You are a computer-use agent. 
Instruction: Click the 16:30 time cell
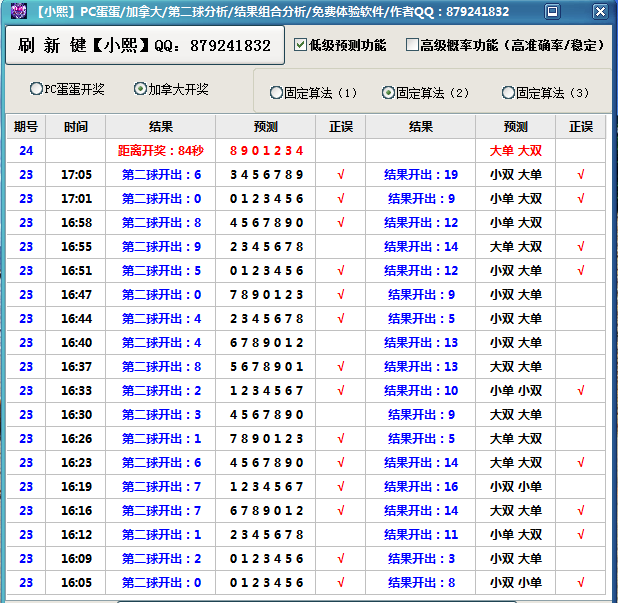click(76, 415)
